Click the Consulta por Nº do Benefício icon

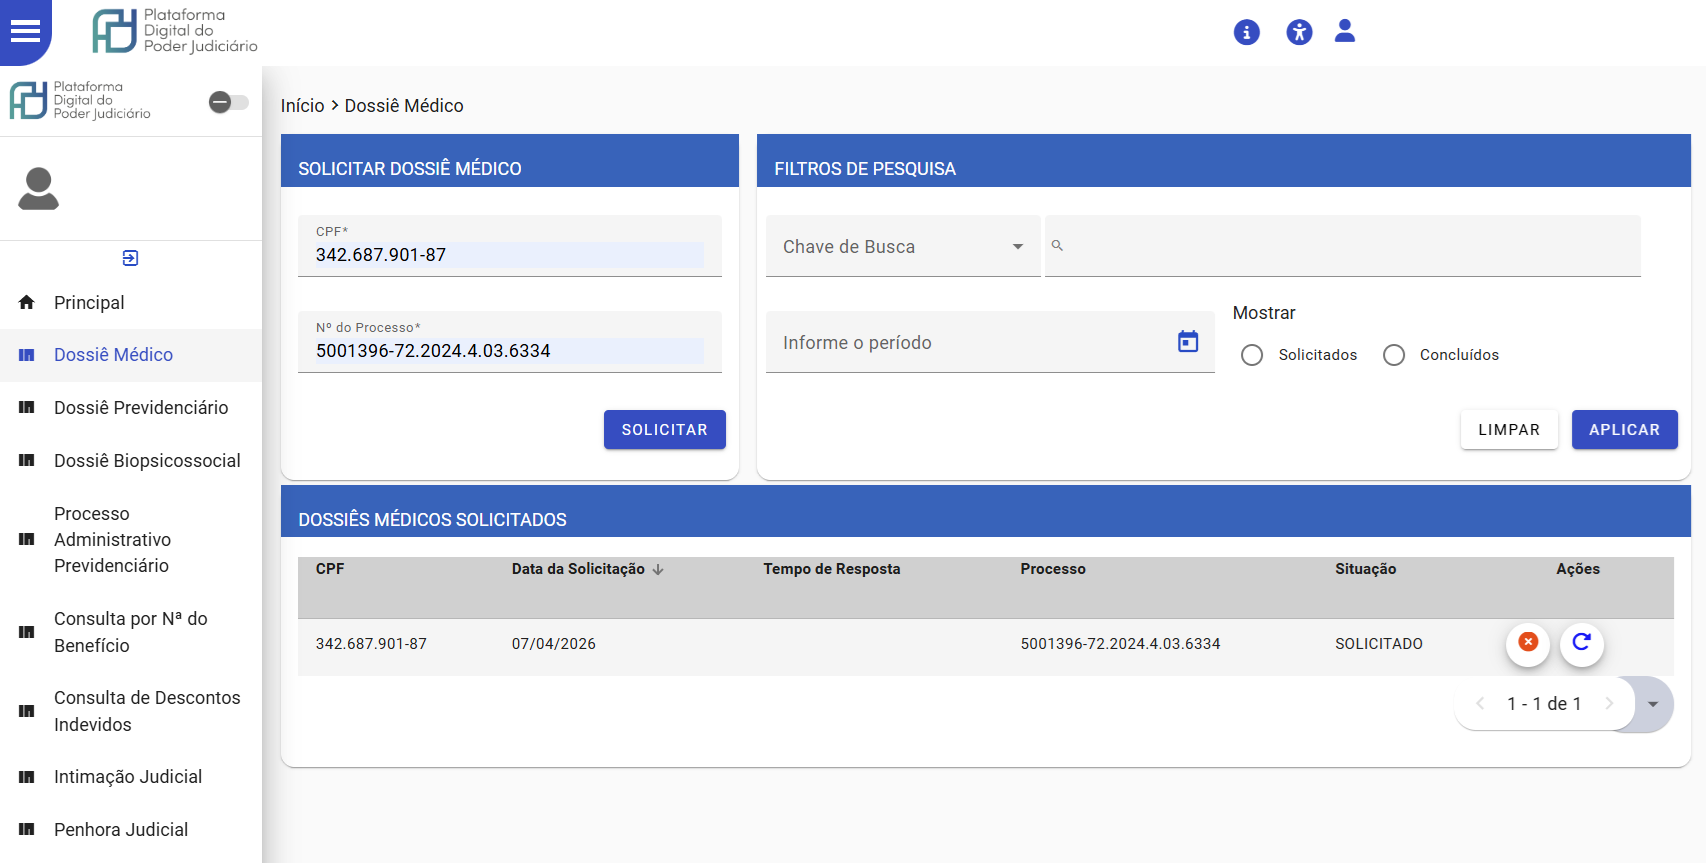pos(27,632)
